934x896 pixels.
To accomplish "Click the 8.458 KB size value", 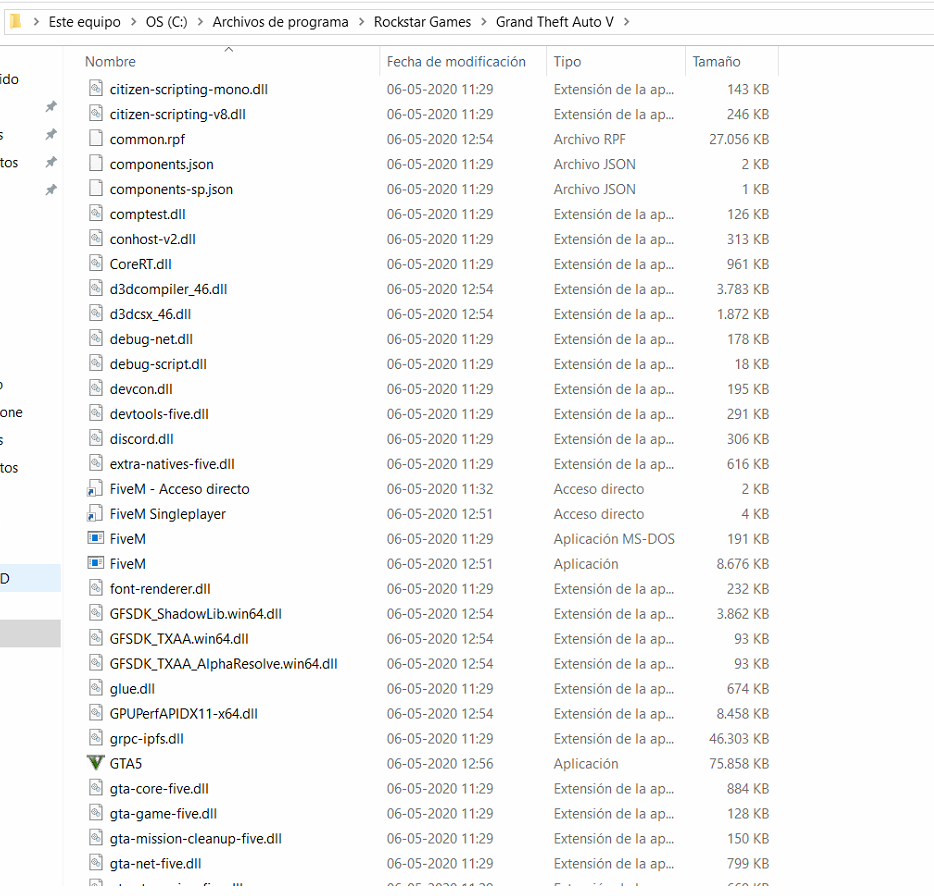I will click(743, 714).
